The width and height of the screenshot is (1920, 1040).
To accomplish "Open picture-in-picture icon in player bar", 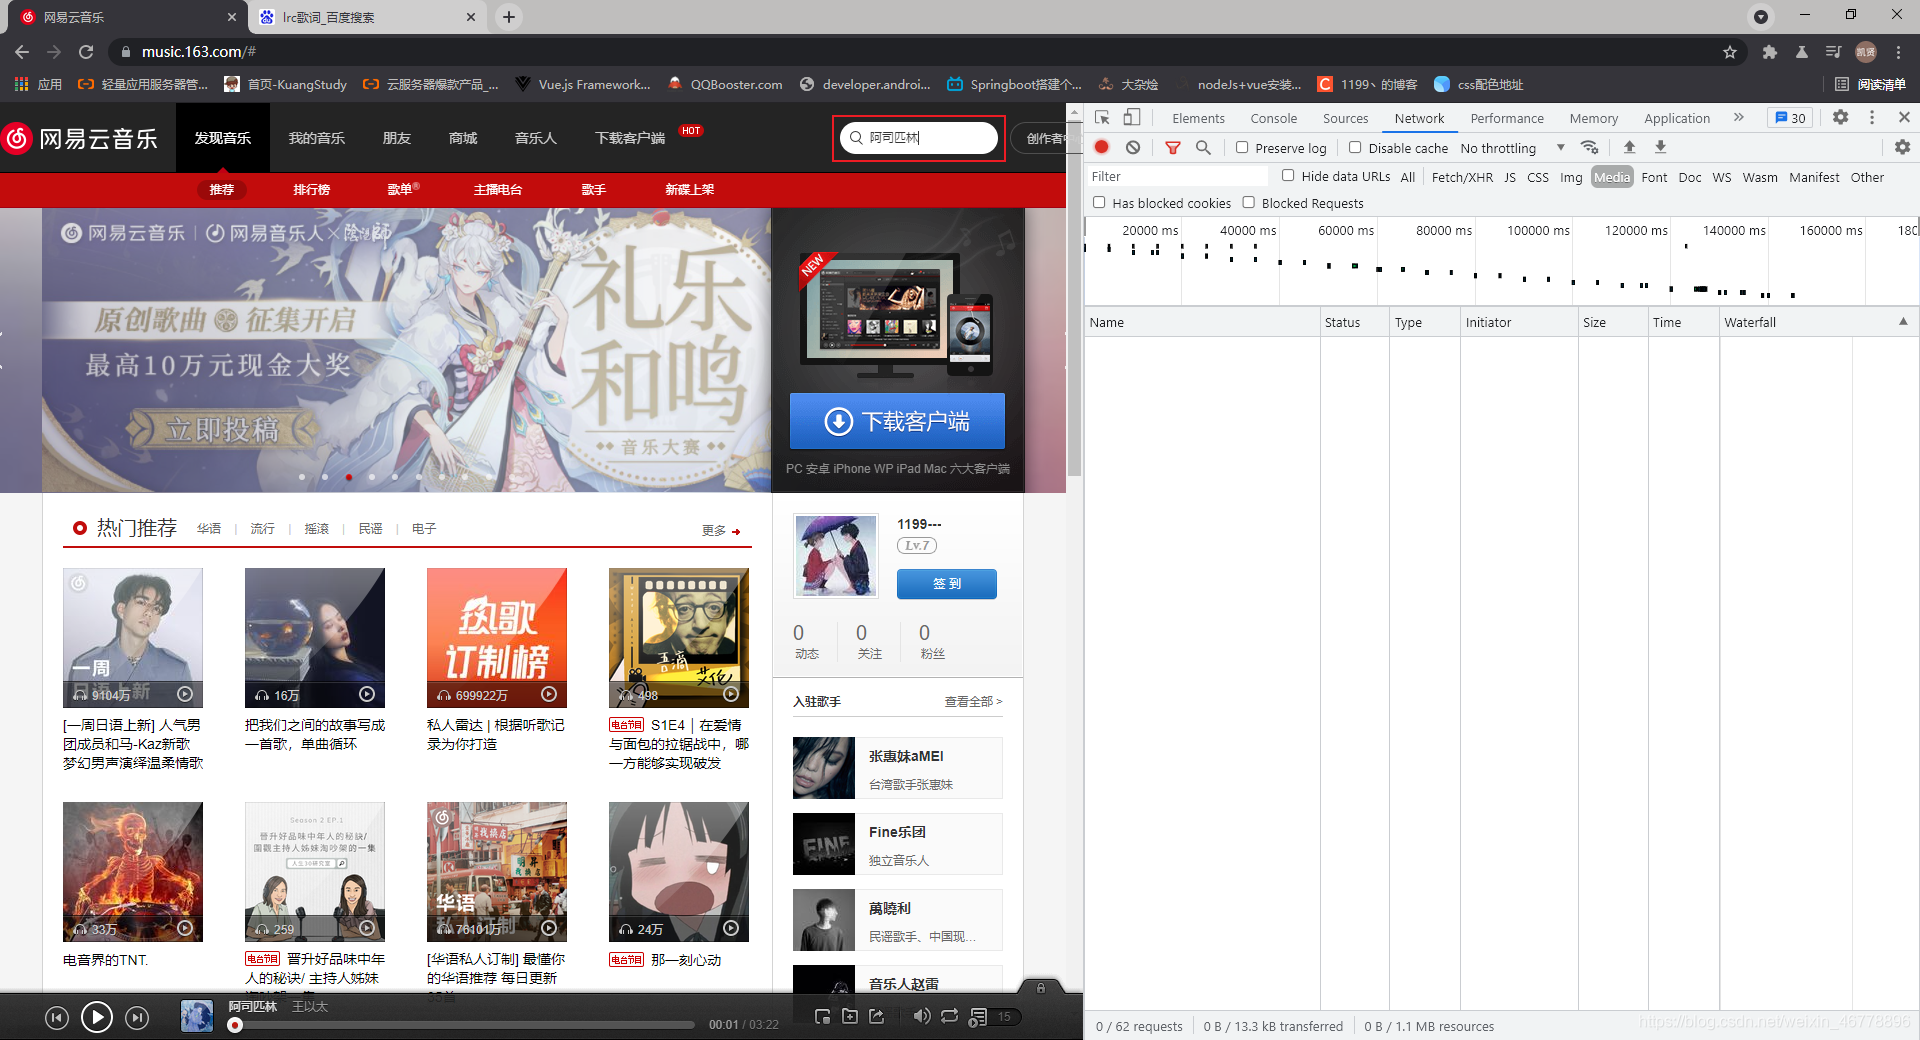I will coord(822,1016).
